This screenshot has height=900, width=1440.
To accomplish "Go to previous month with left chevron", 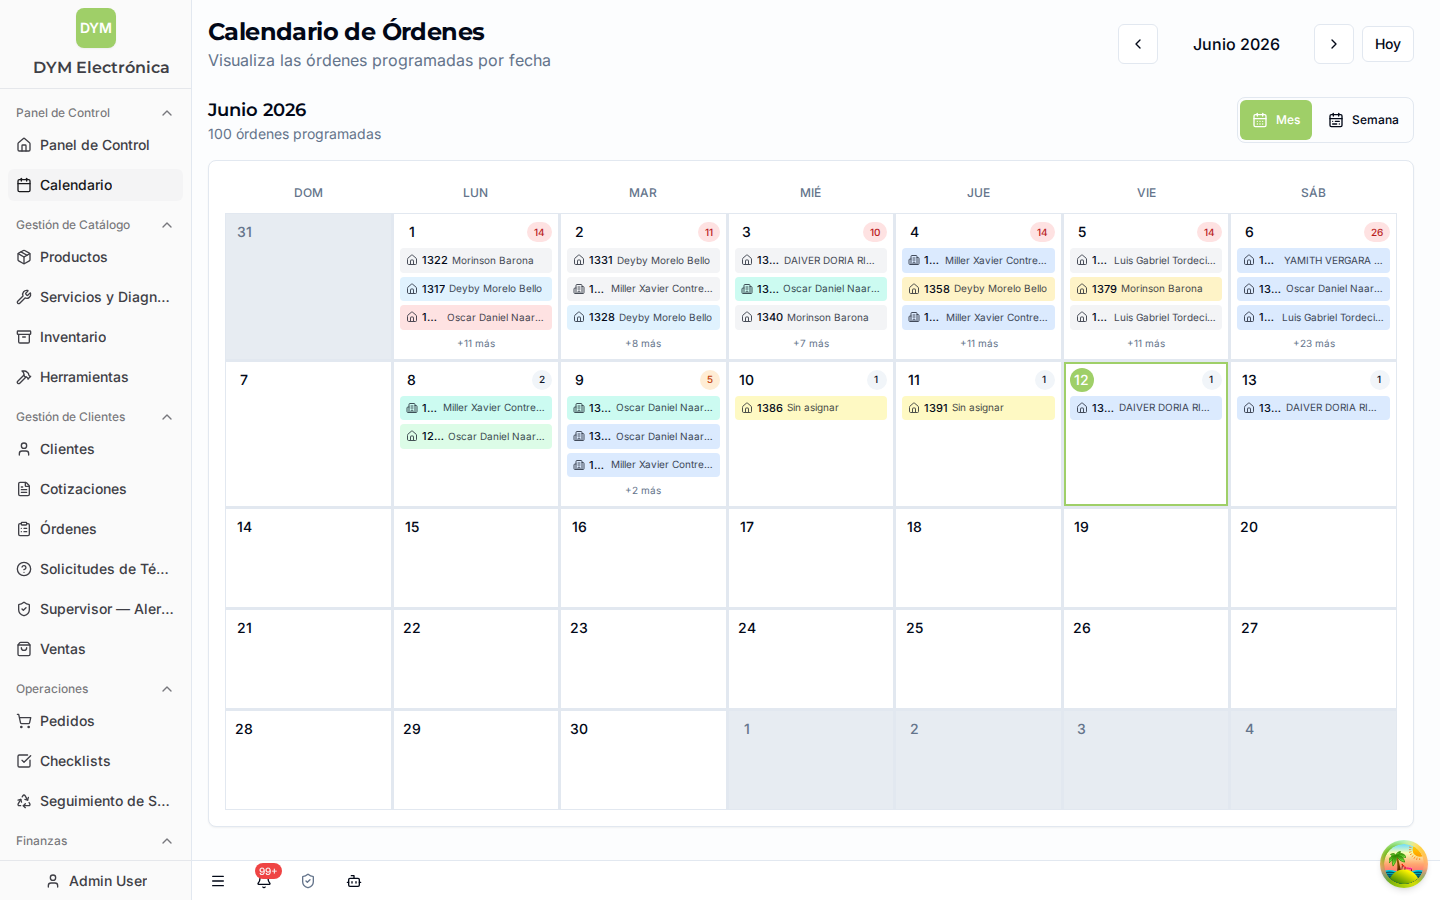I will [1138, 44].
